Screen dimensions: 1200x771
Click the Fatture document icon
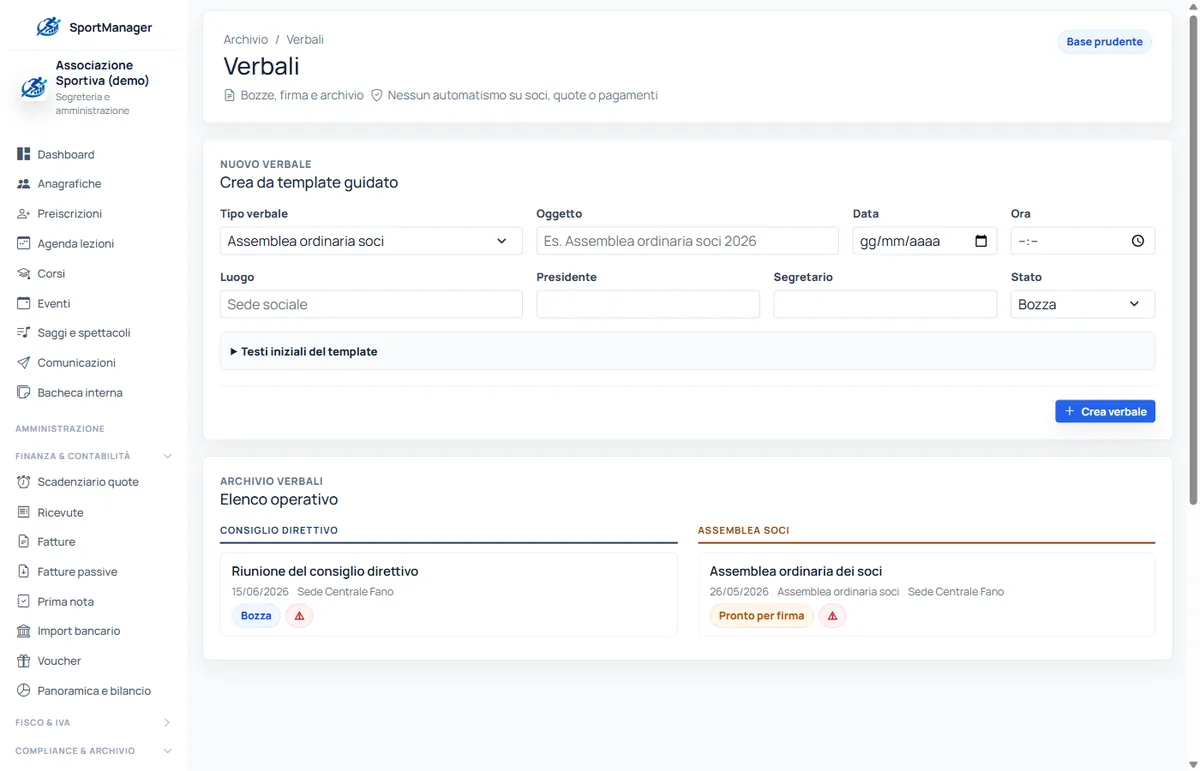24,541
